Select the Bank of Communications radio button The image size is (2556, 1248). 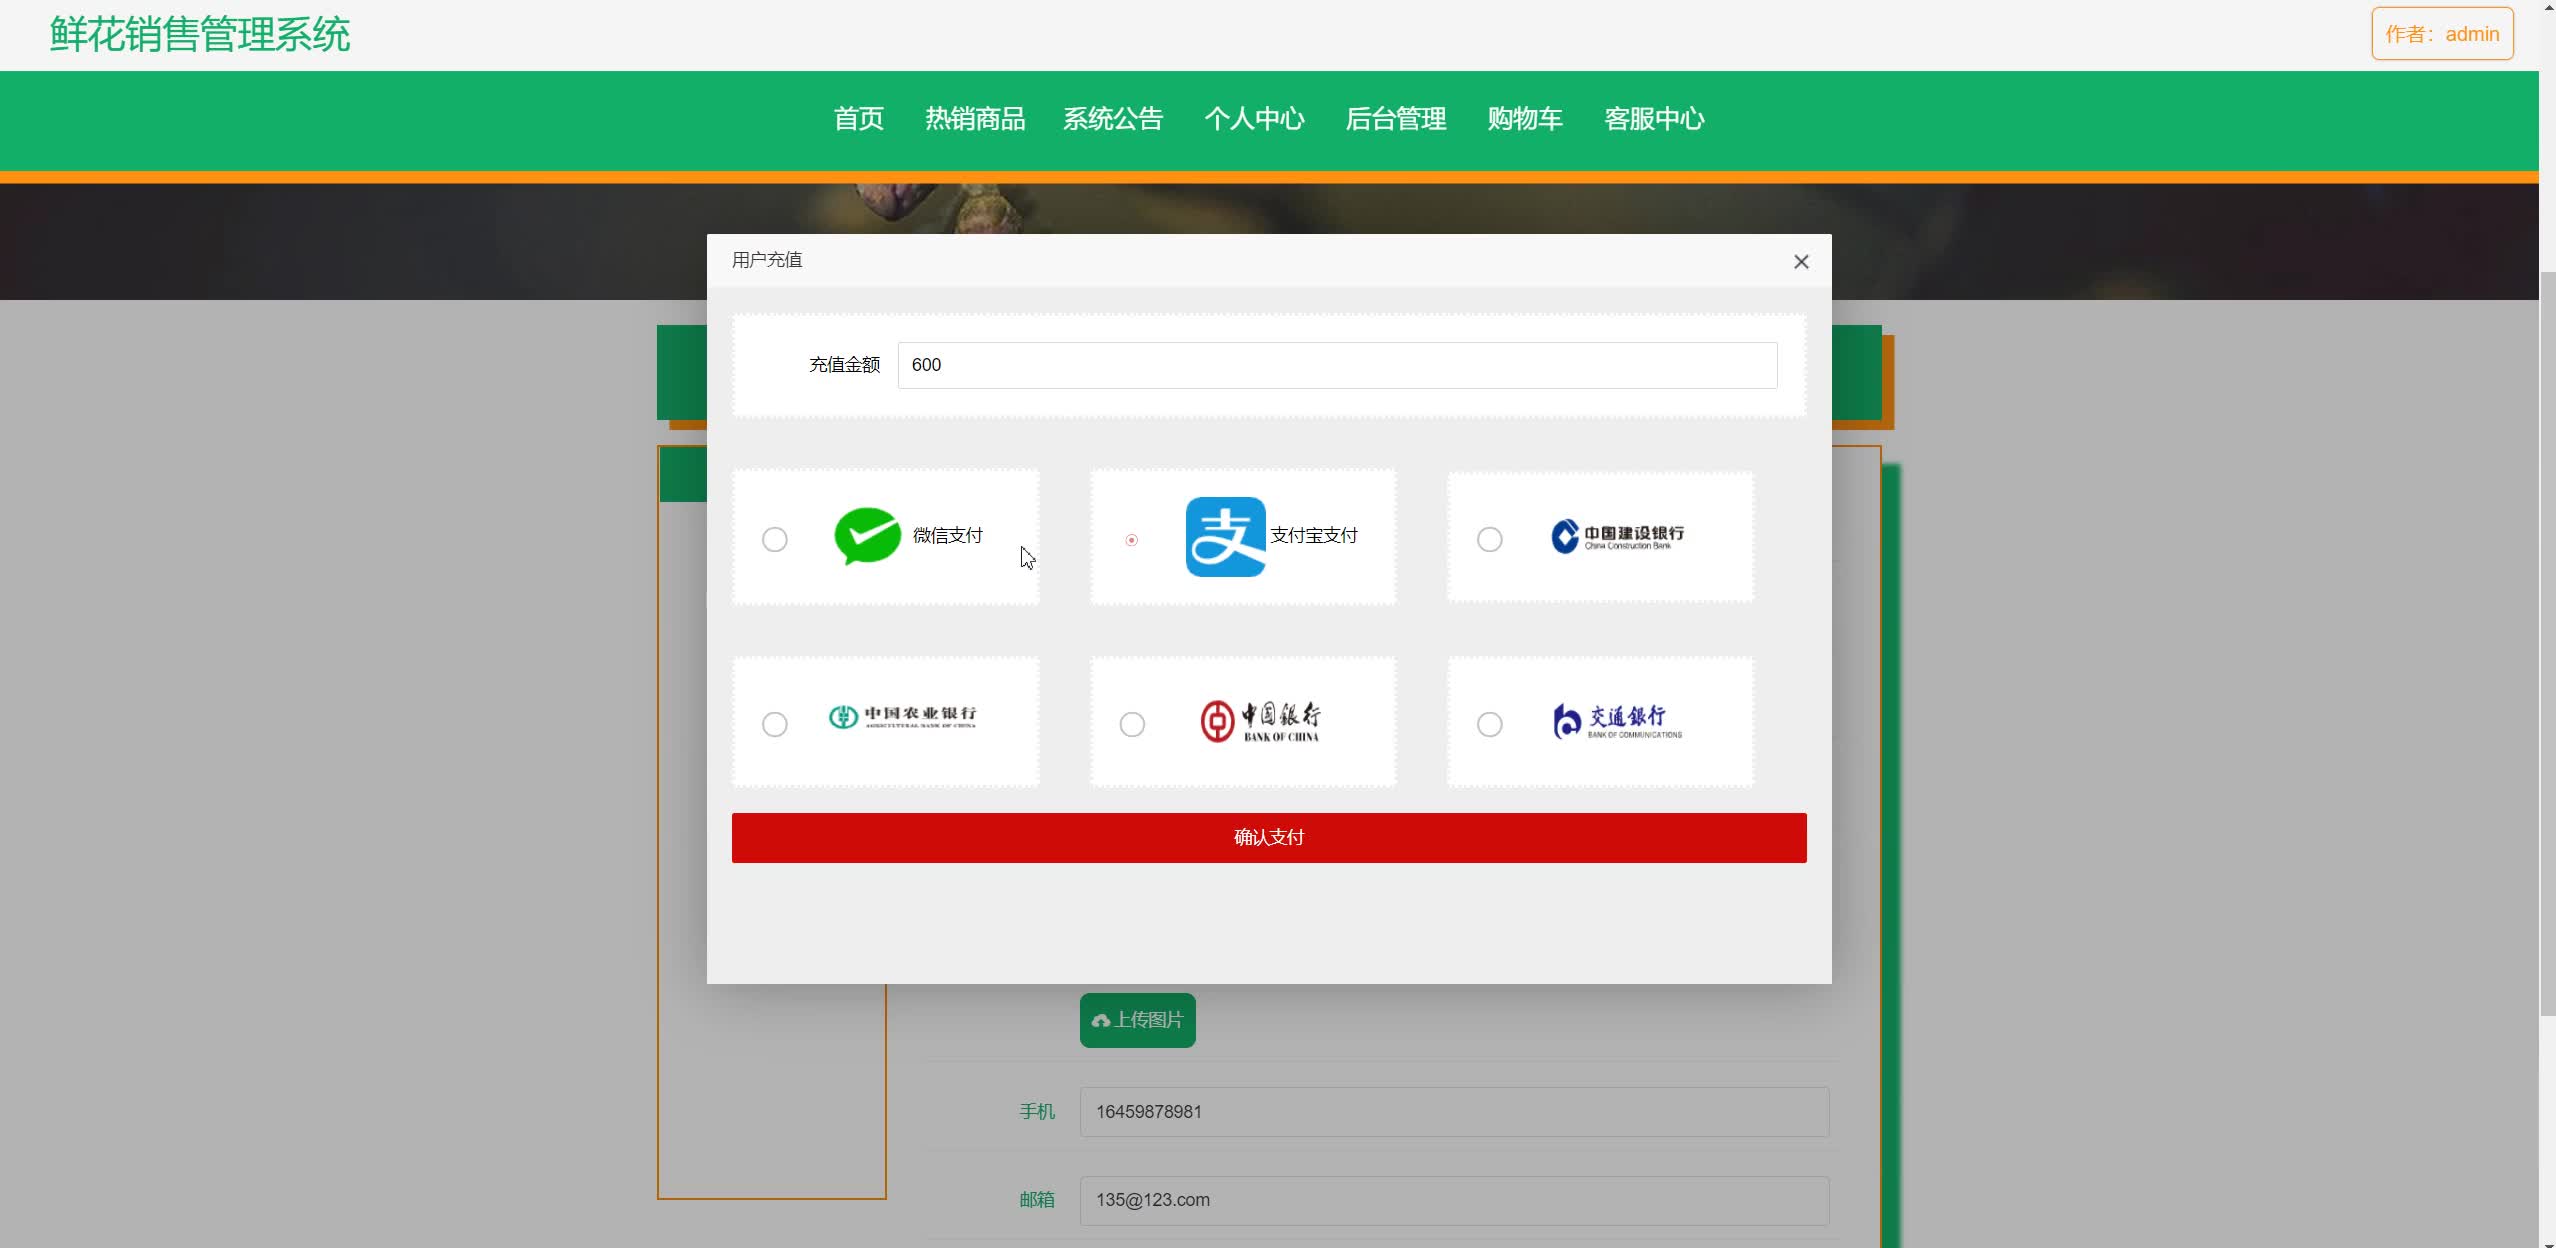(1489, 724)
